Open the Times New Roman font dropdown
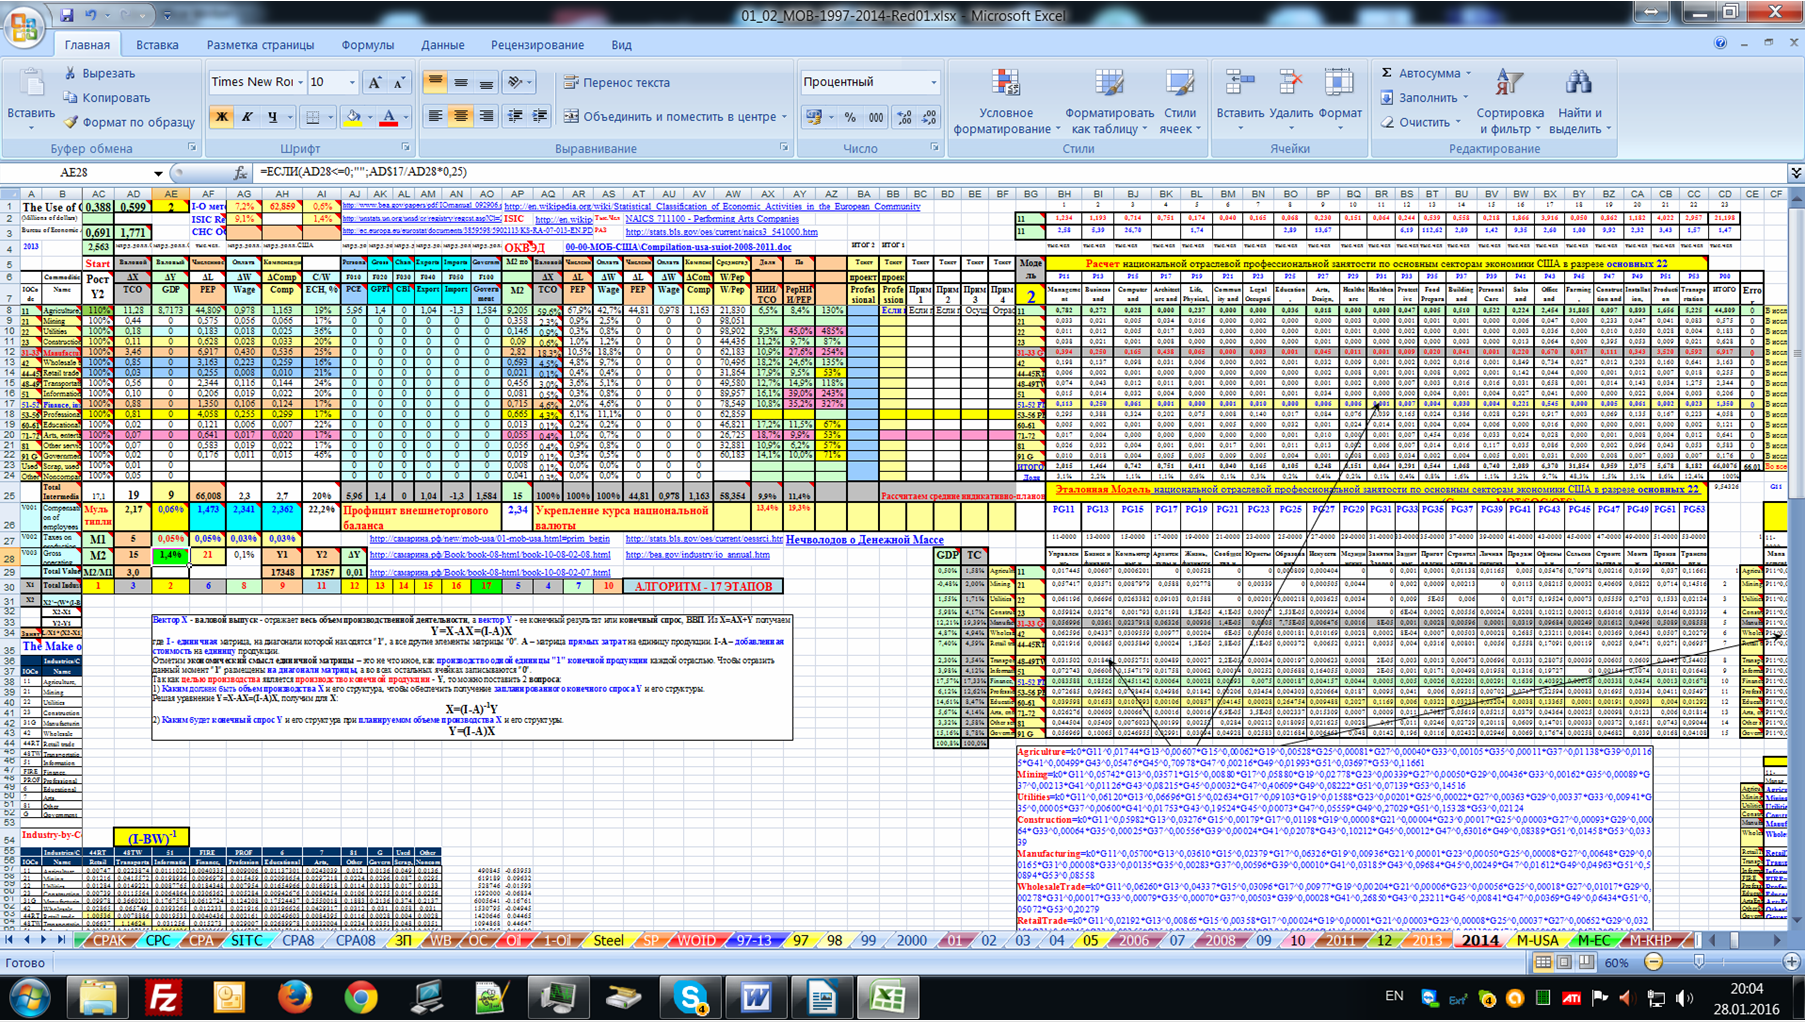 300,83
